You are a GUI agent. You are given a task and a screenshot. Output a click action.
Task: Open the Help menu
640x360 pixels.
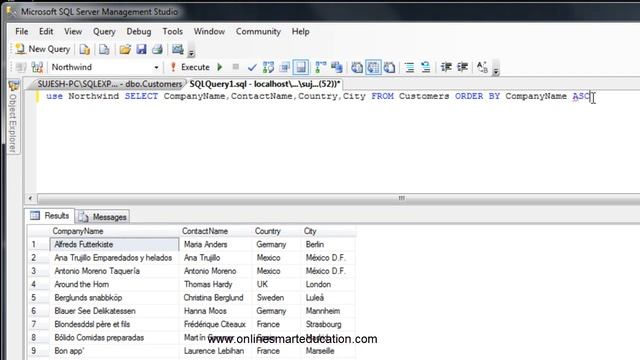(x=300, y=32)
